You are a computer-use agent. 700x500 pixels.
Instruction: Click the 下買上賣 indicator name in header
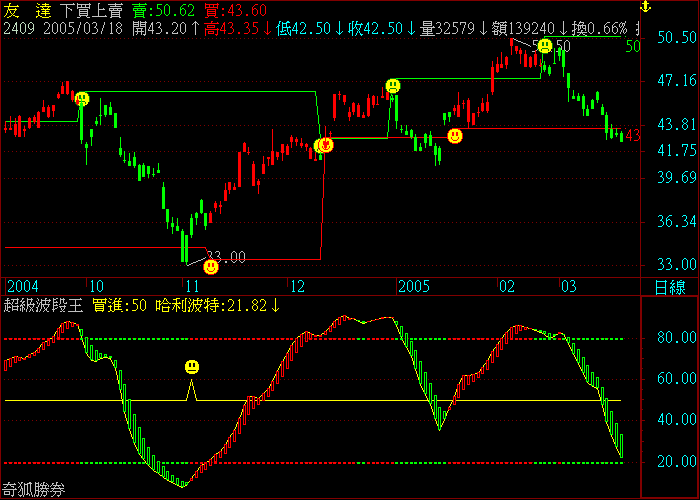coord(93,10)
